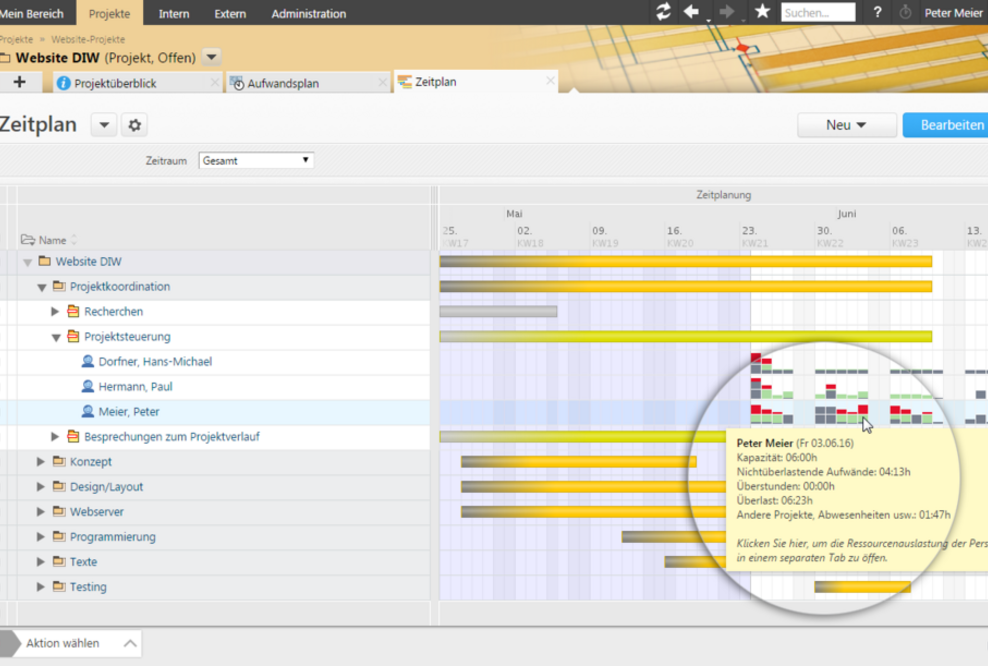
Task: Open help via question mark icon
Action: (x=877, y=13)
